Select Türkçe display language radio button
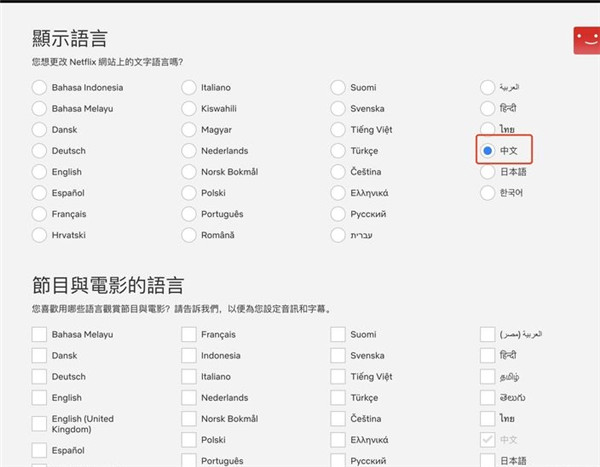The width and height of the screenshot is (600, 467). (338, 151)
